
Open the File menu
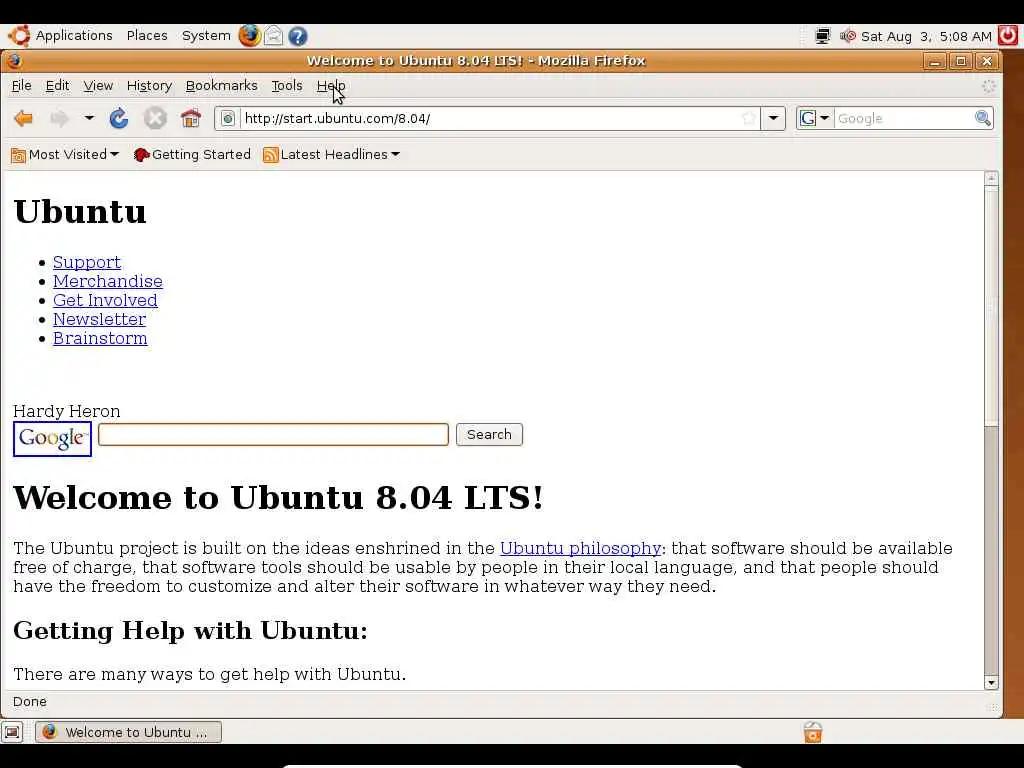pos(22,86)
